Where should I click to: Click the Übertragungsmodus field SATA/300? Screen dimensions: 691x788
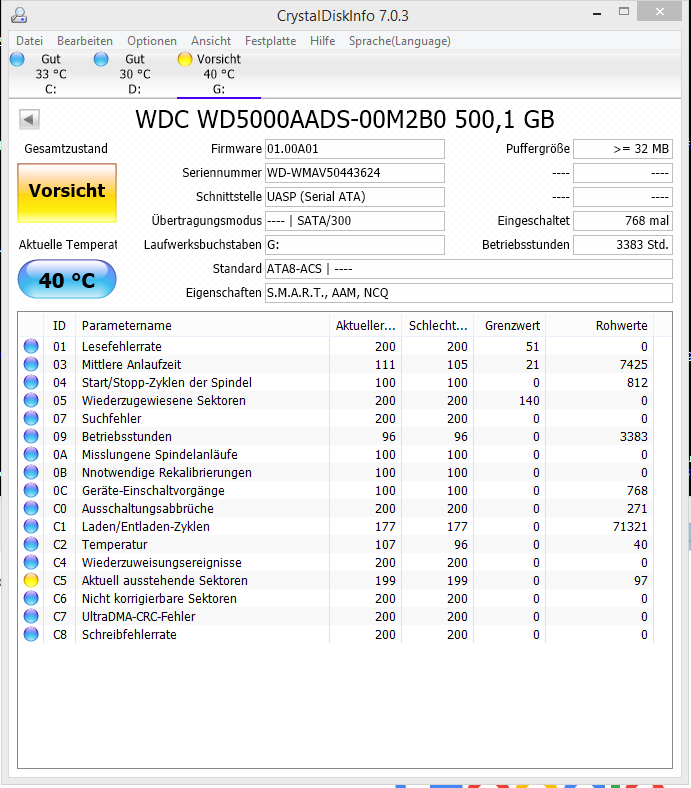click(355, 221)
